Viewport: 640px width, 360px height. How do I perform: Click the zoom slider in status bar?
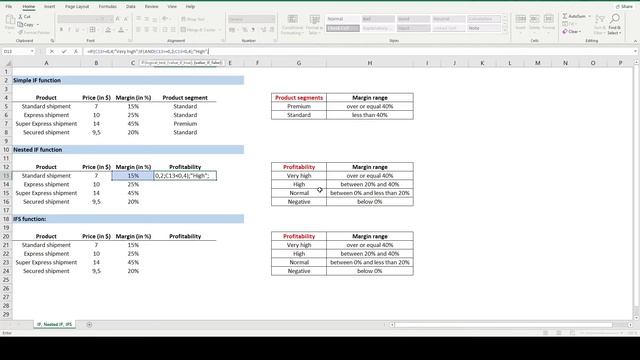click(600, 333)
